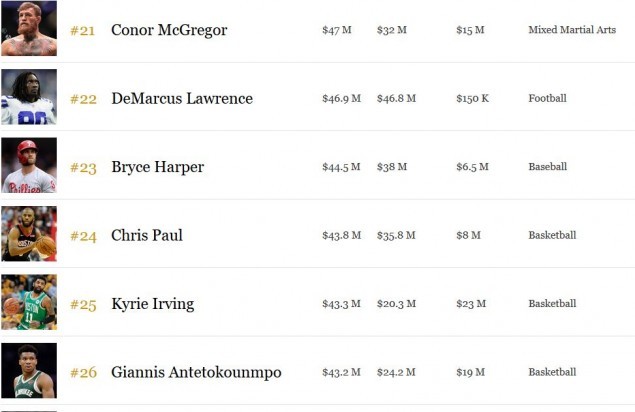Click the #21 rank number
This screenshot has height=412, width=635.
83,31
